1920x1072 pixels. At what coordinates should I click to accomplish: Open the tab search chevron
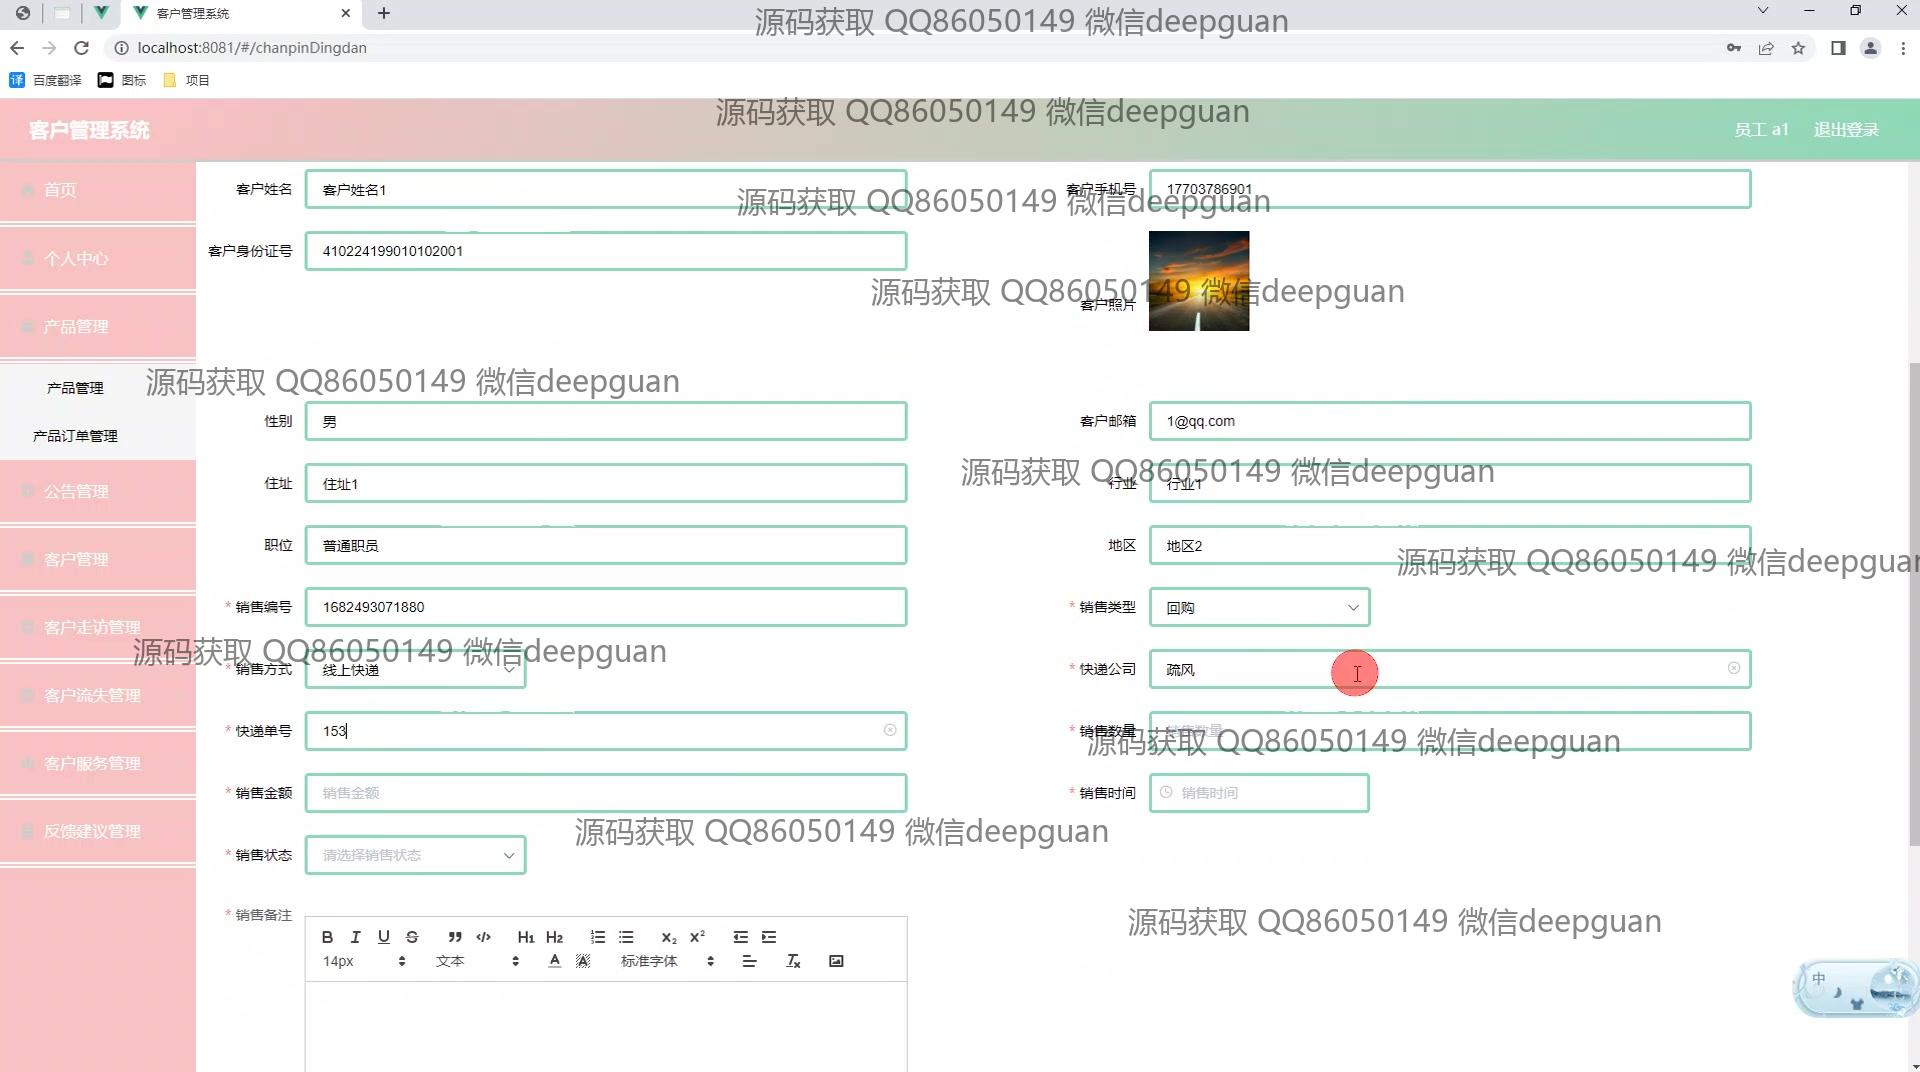tap(1763, 11)
